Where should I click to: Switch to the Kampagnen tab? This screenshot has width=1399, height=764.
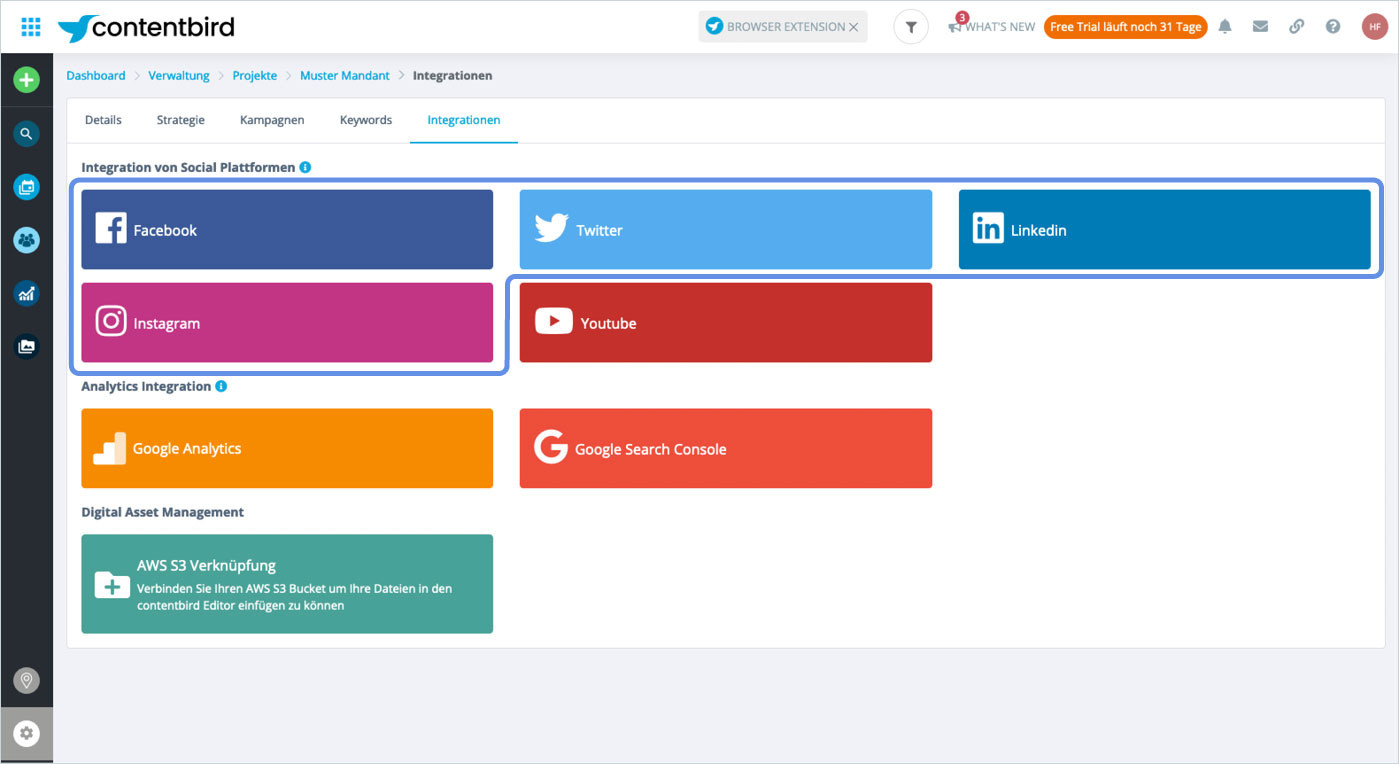[x=272, y=120]
